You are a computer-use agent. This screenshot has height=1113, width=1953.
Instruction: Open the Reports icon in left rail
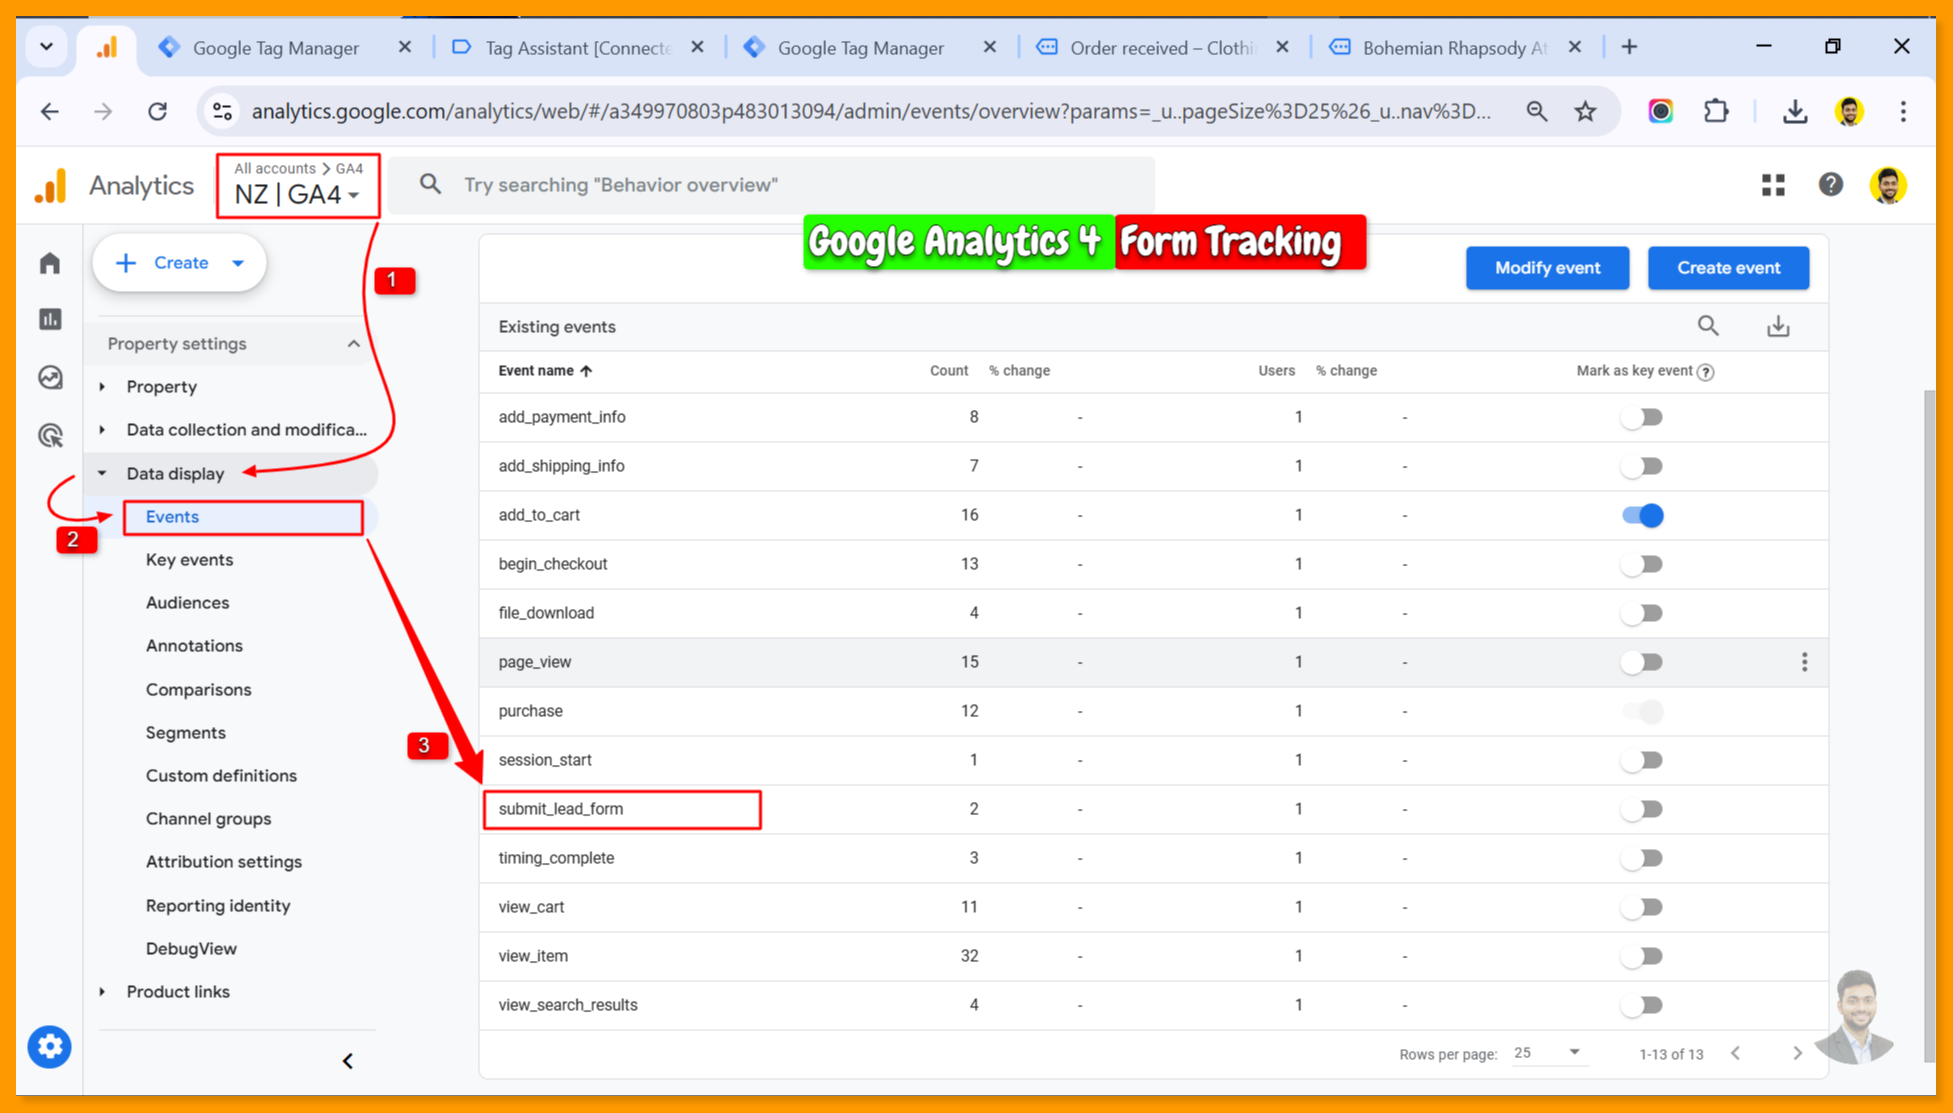[x=50, y=319]
